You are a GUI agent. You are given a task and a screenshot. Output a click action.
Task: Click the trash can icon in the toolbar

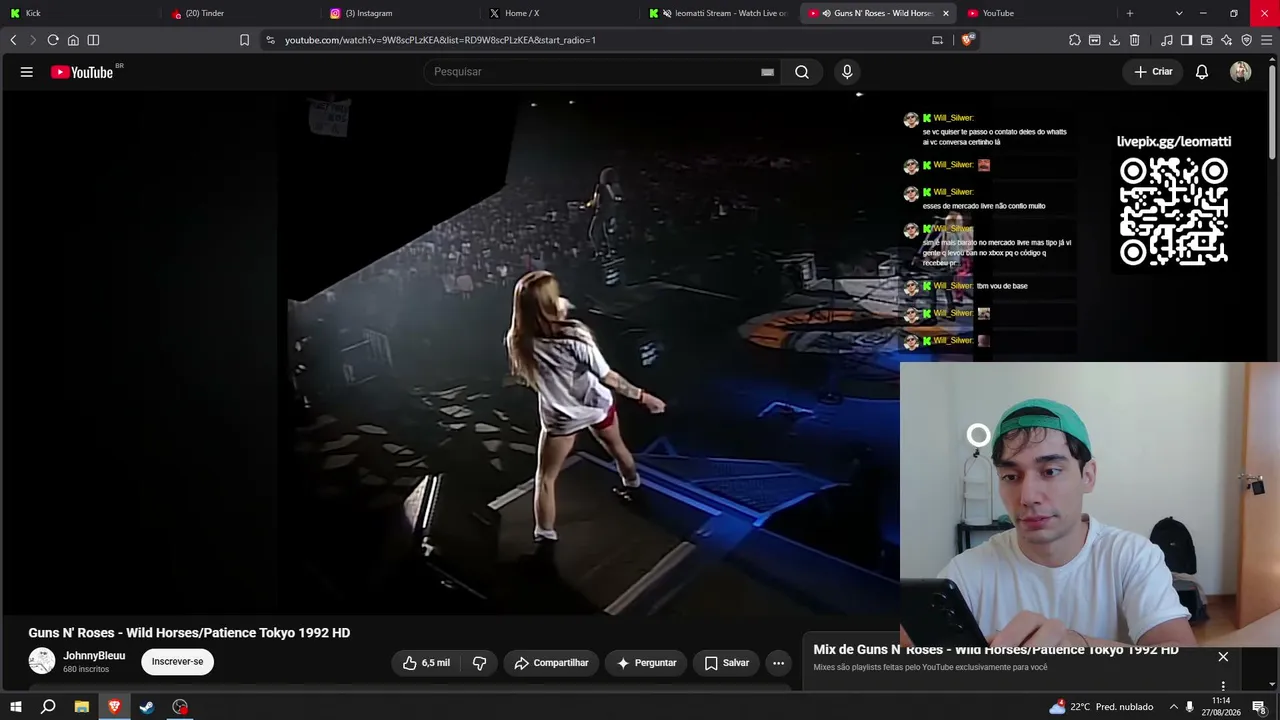point(1135,40)
